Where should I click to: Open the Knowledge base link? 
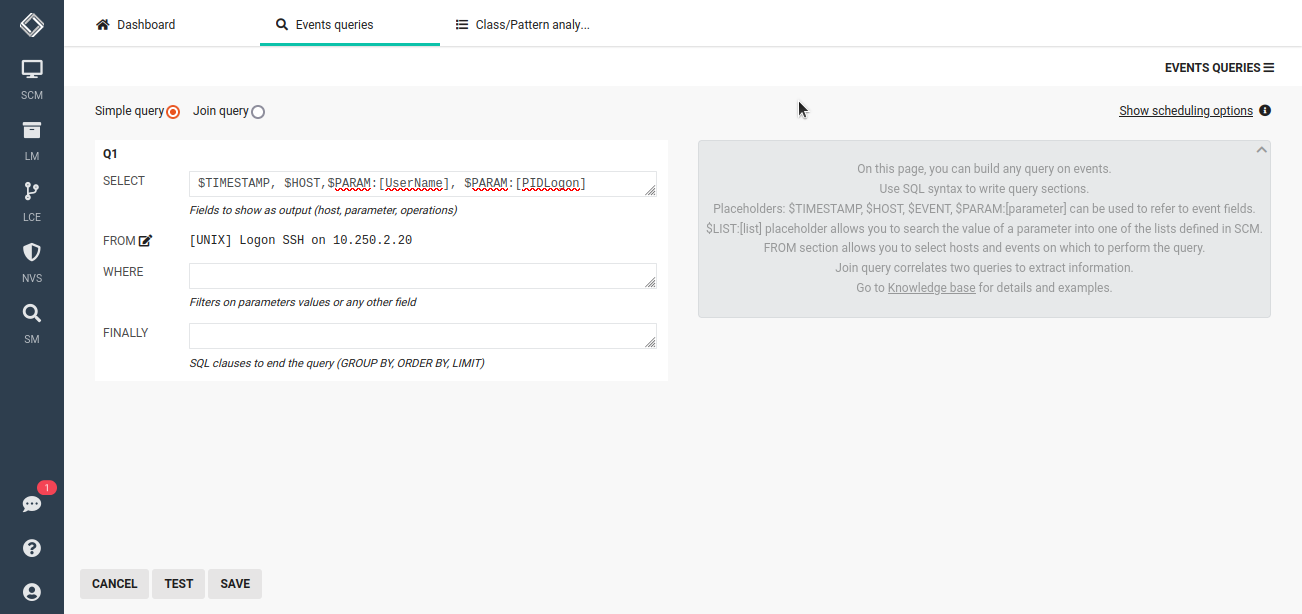931,287
